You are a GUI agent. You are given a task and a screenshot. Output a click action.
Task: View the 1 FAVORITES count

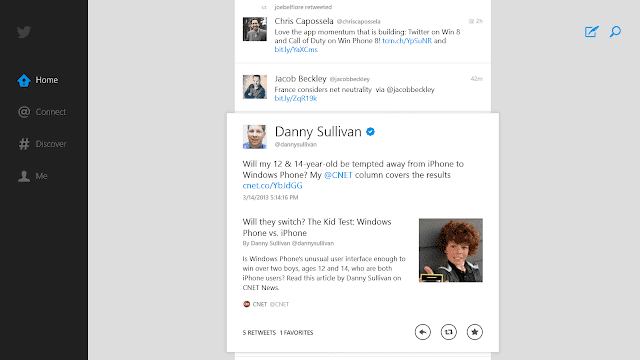[x=296, y=333]
